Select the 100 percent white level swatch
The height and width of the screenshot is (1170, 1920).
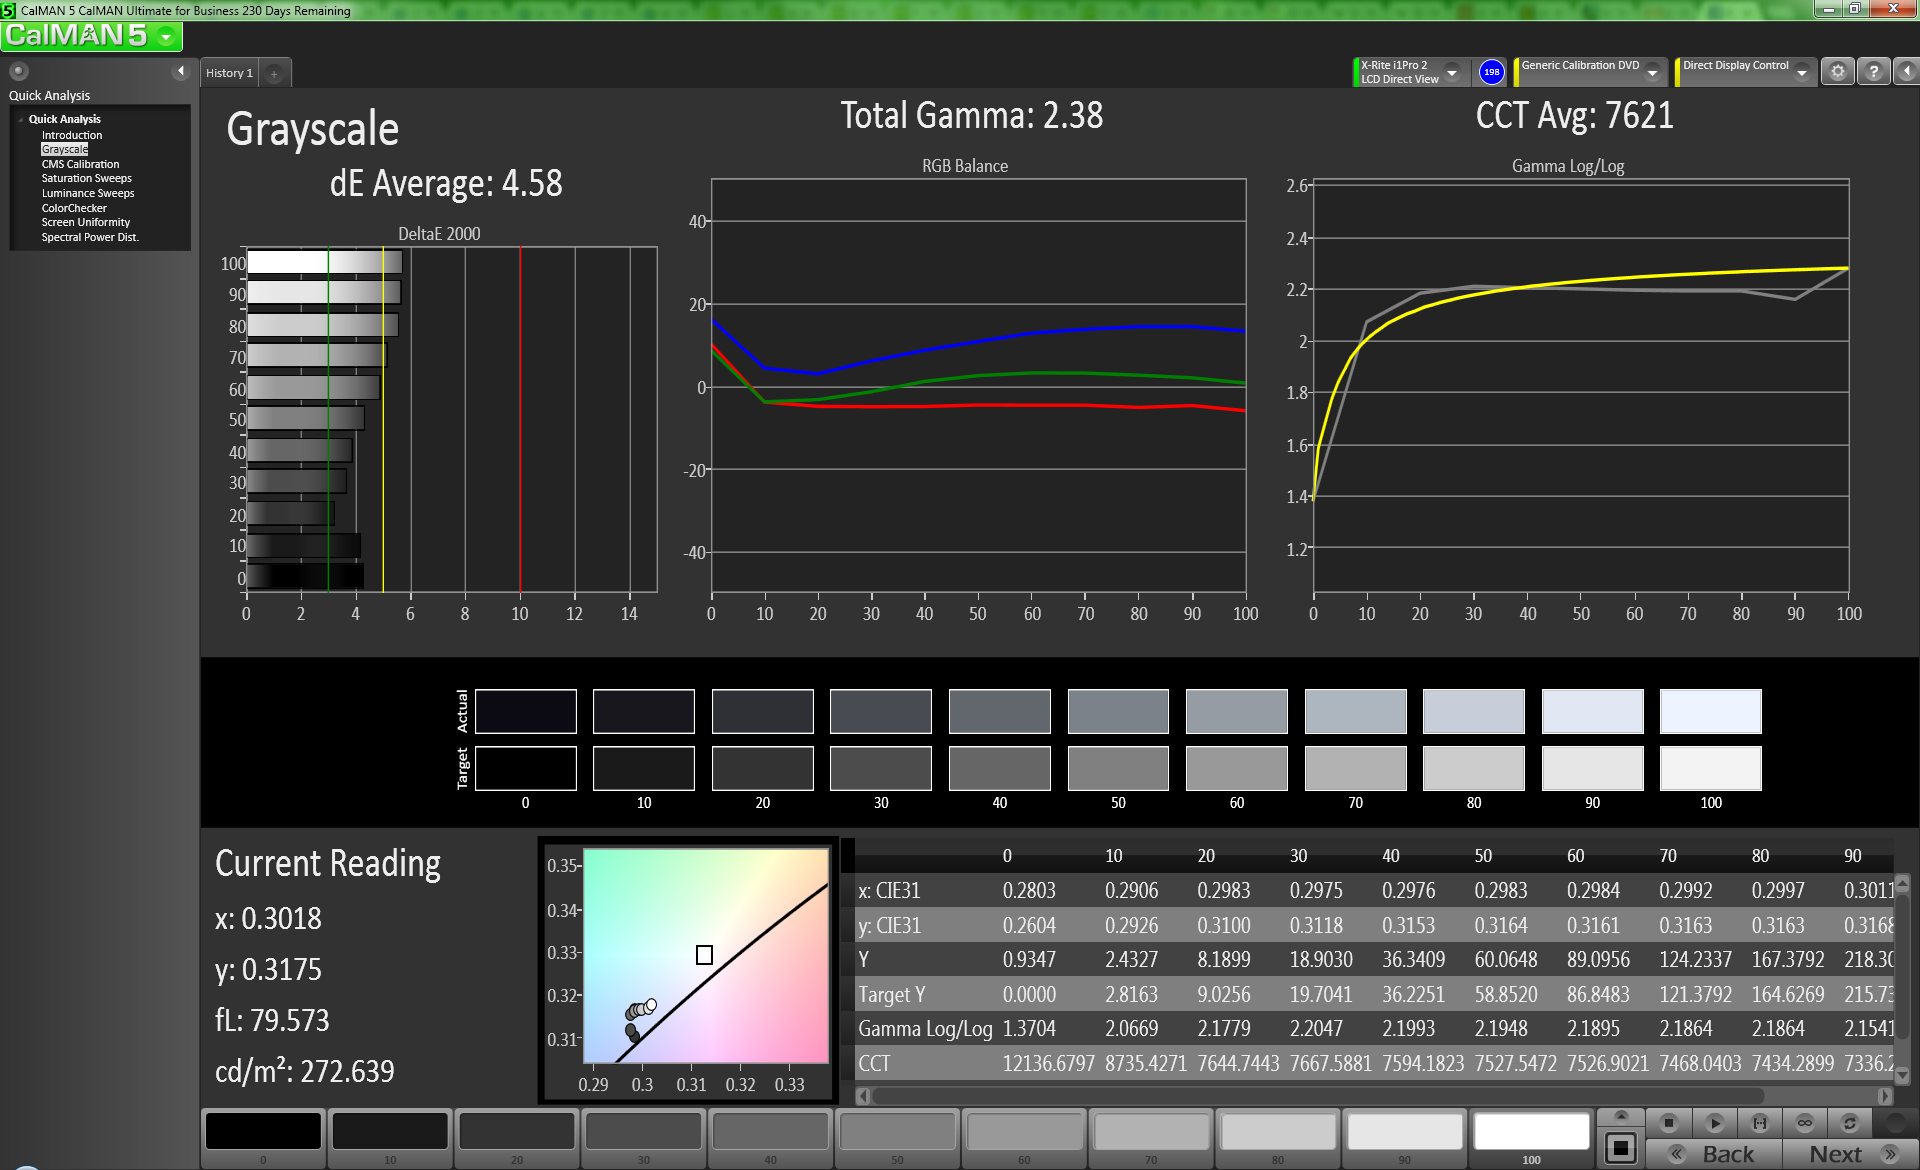(x=1531, y=1132)
